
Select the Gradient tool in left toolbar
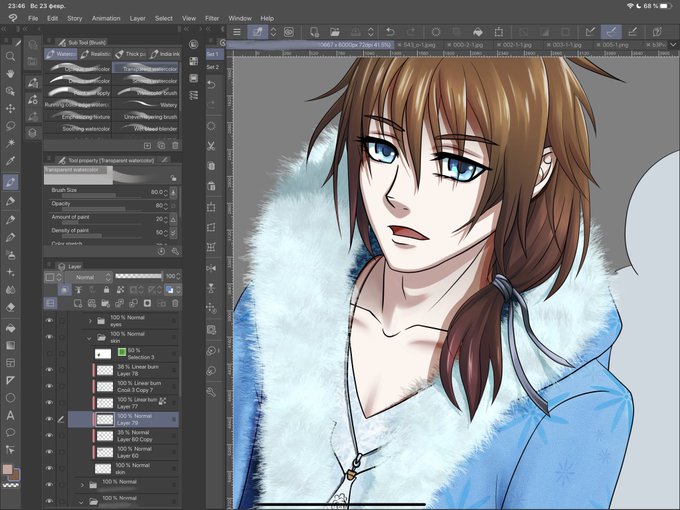[x=10, y=345]
